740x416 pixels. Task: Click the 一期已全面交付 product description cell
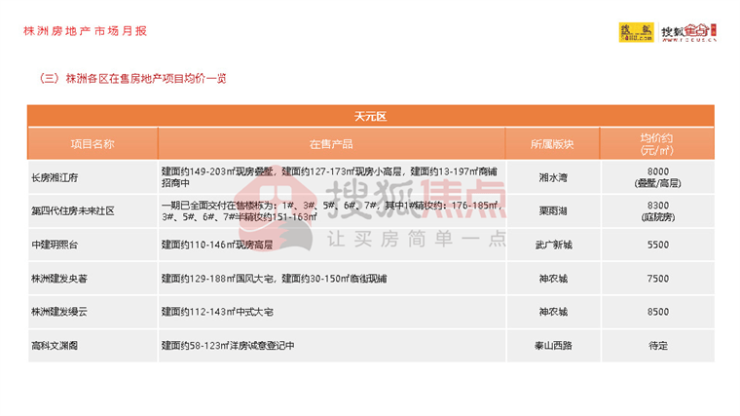332,211
